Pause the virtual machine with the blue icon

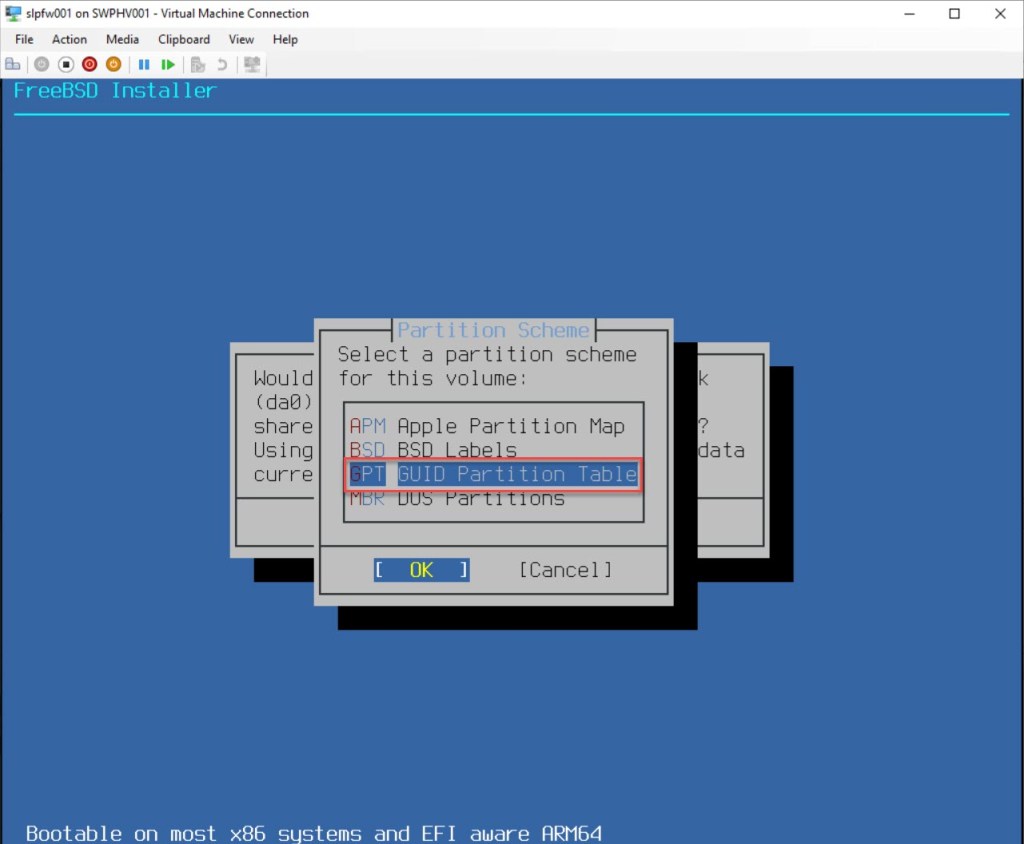coord(144,64)
